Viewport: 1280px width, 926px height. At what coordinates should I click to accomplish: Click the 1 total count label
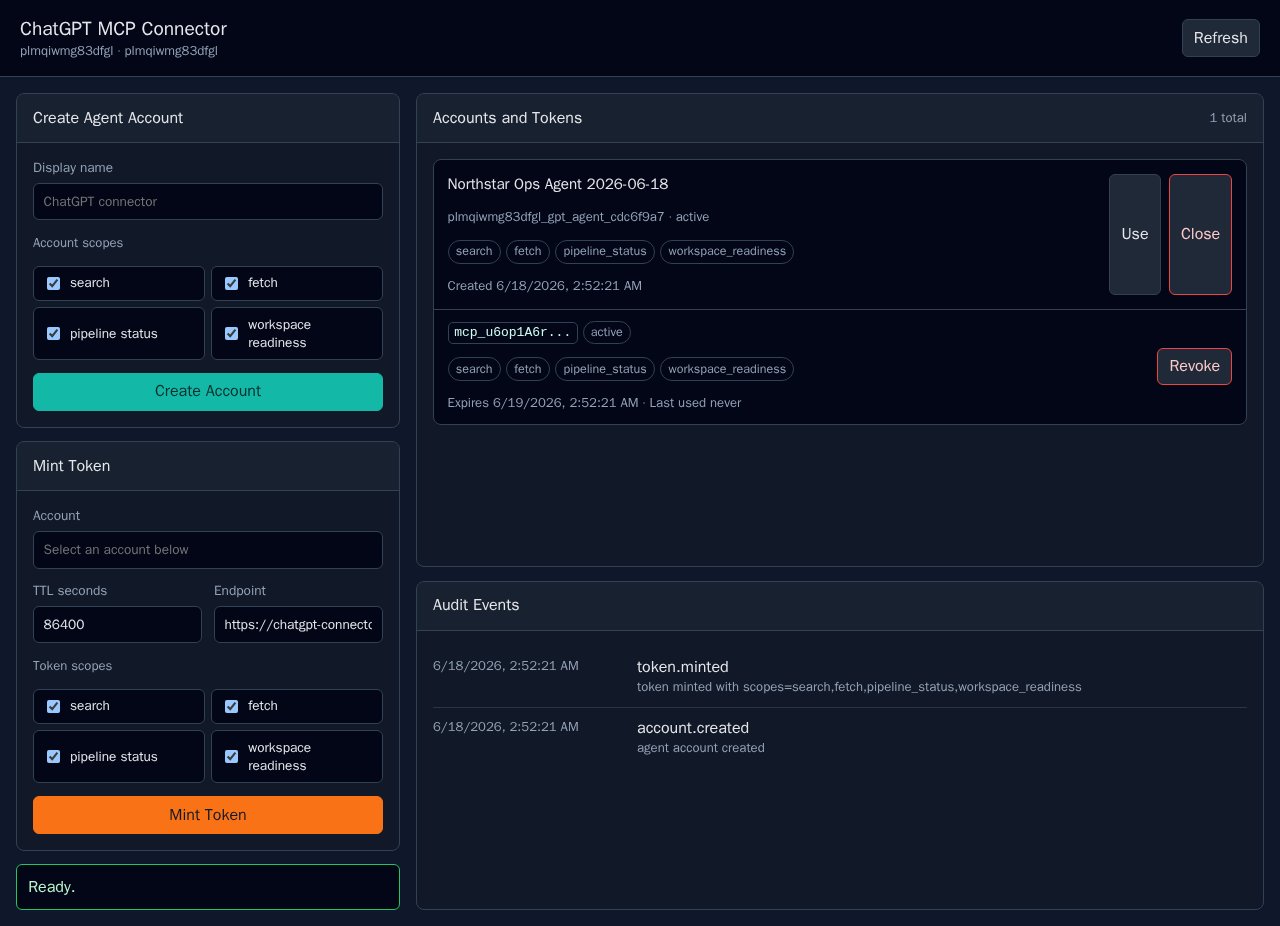point(1228,118)
